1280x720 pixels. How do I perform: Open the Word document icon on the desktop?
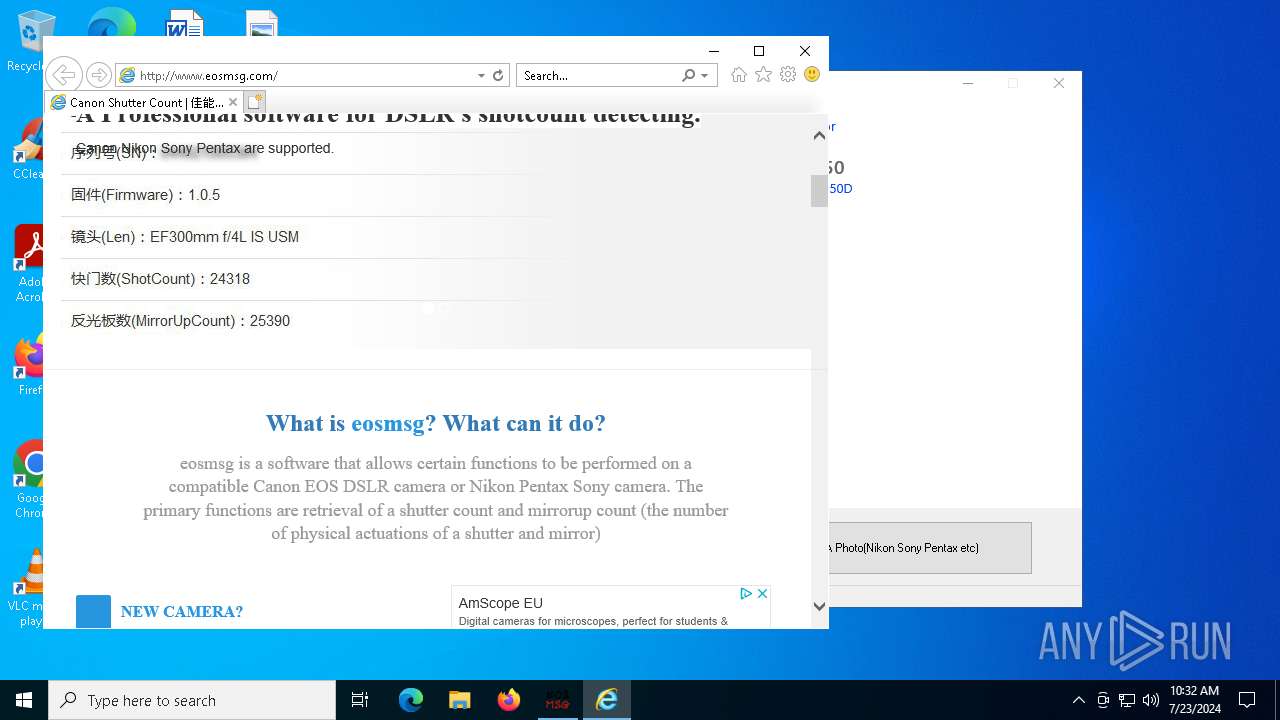[x=185, y=23]
